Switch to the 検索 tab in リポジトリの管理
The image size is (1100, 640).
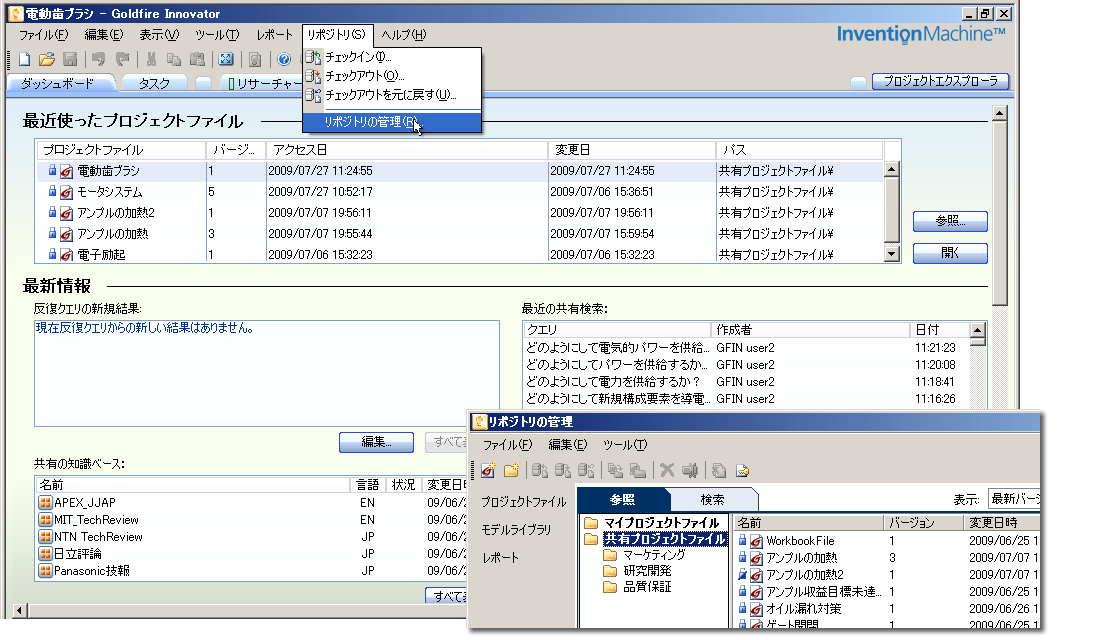[712, 499]
